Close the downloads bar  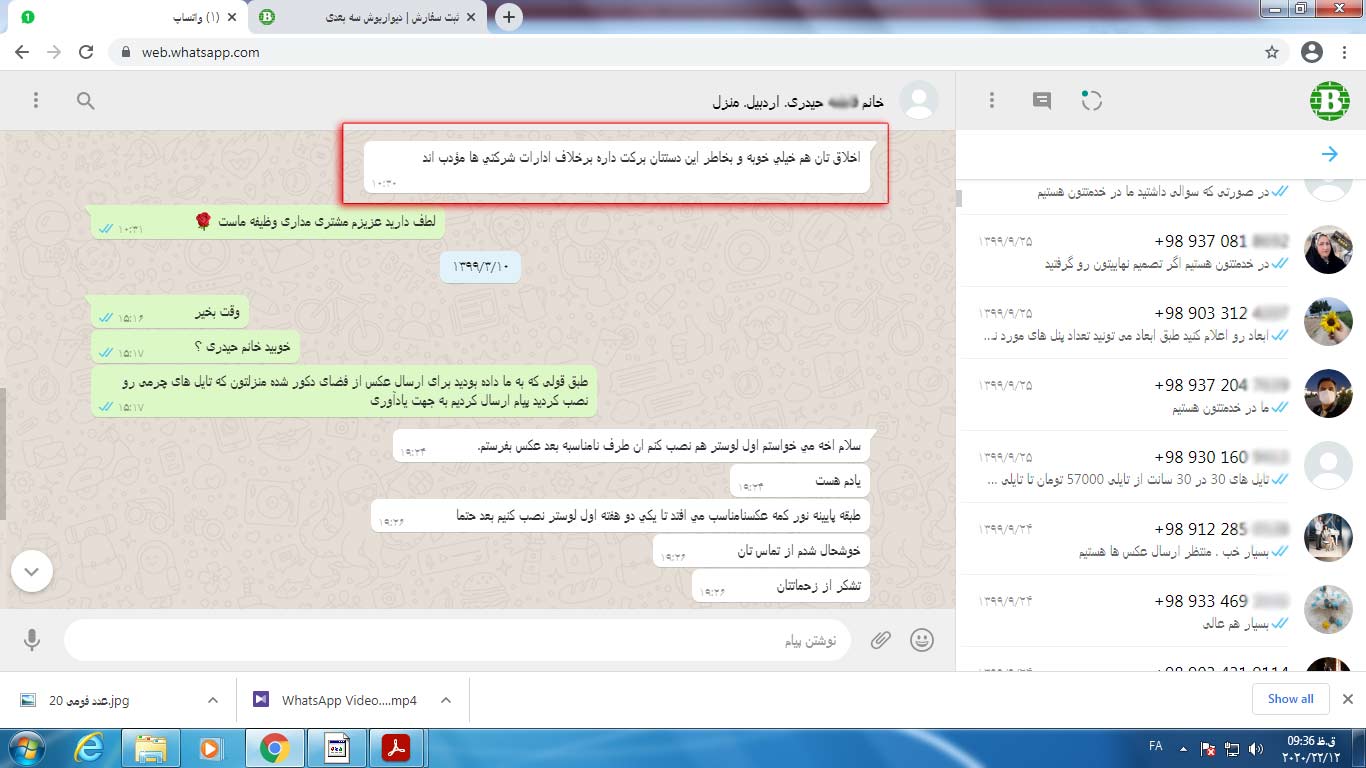coord(1347,699)
